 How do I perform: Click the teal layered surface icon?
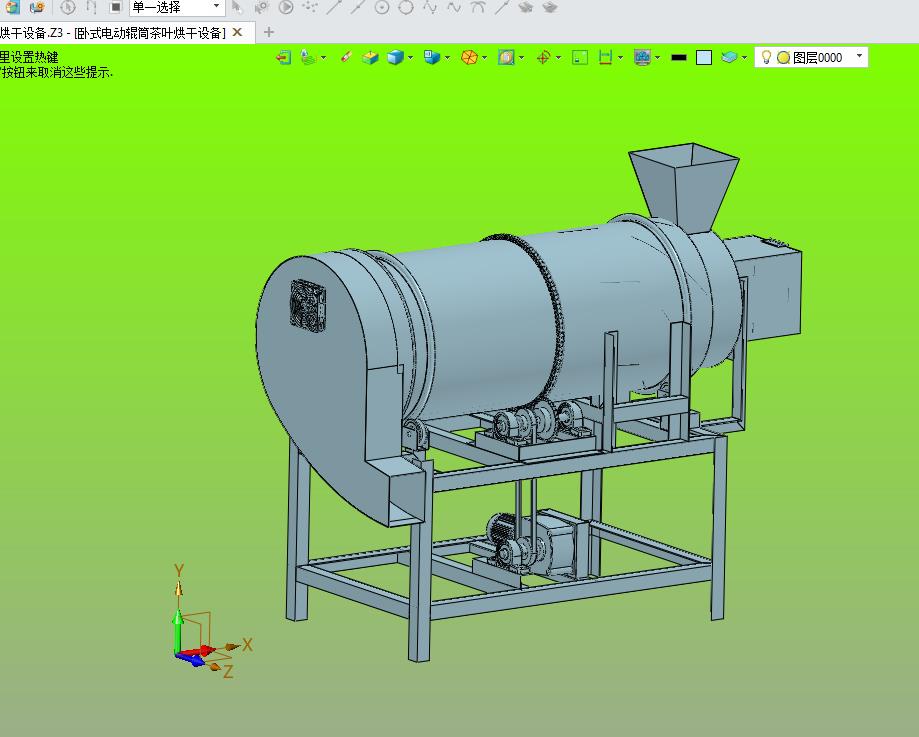tap(729, 57)
